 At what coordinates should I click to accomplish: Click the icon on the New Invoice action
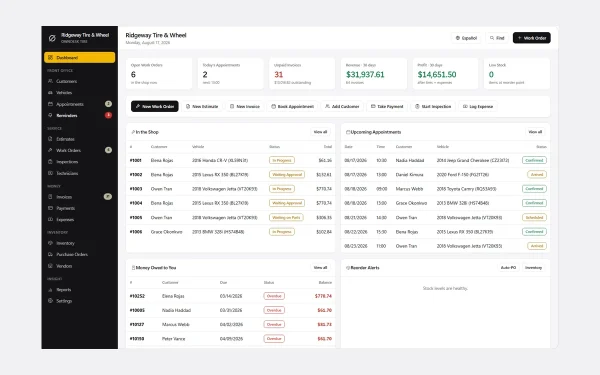232,106
